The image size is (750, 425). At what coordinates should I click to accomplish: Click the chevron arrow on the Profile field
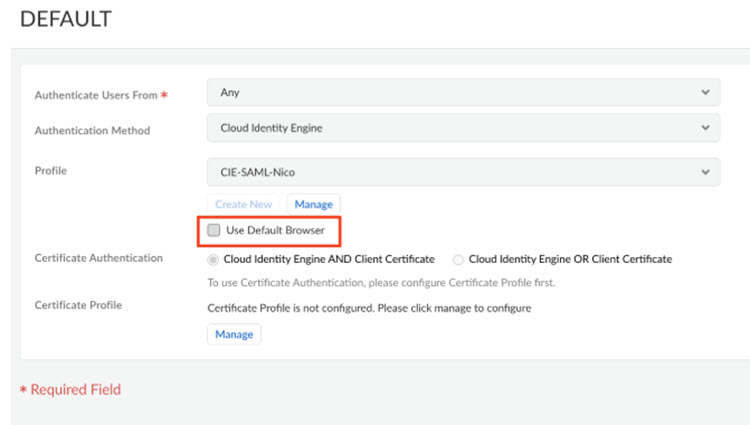(706, 171)
